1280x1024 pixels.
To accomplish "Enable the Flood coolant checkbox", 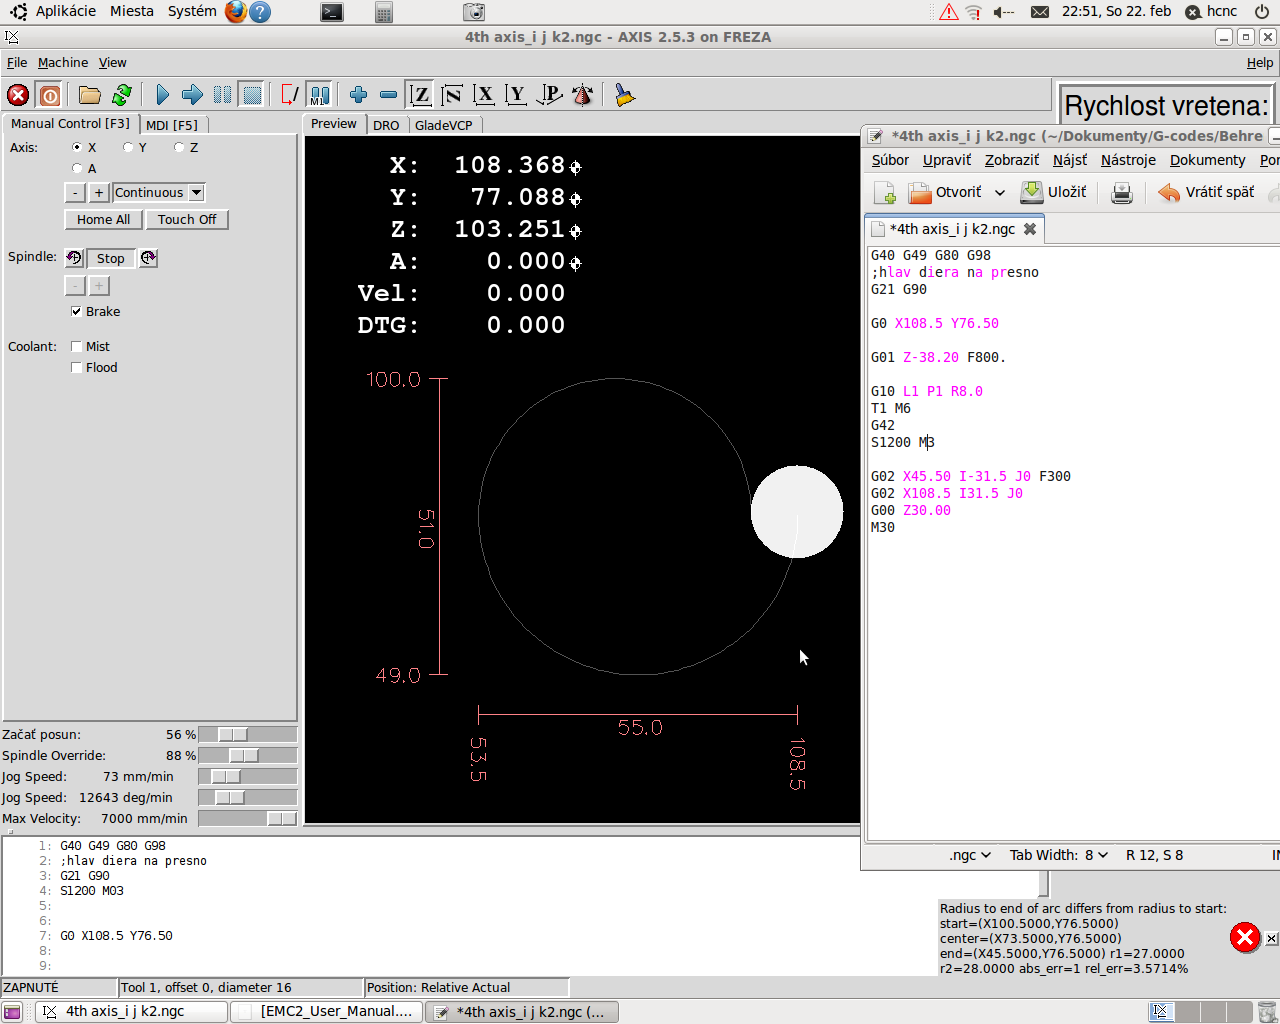I will pos(77,368).
